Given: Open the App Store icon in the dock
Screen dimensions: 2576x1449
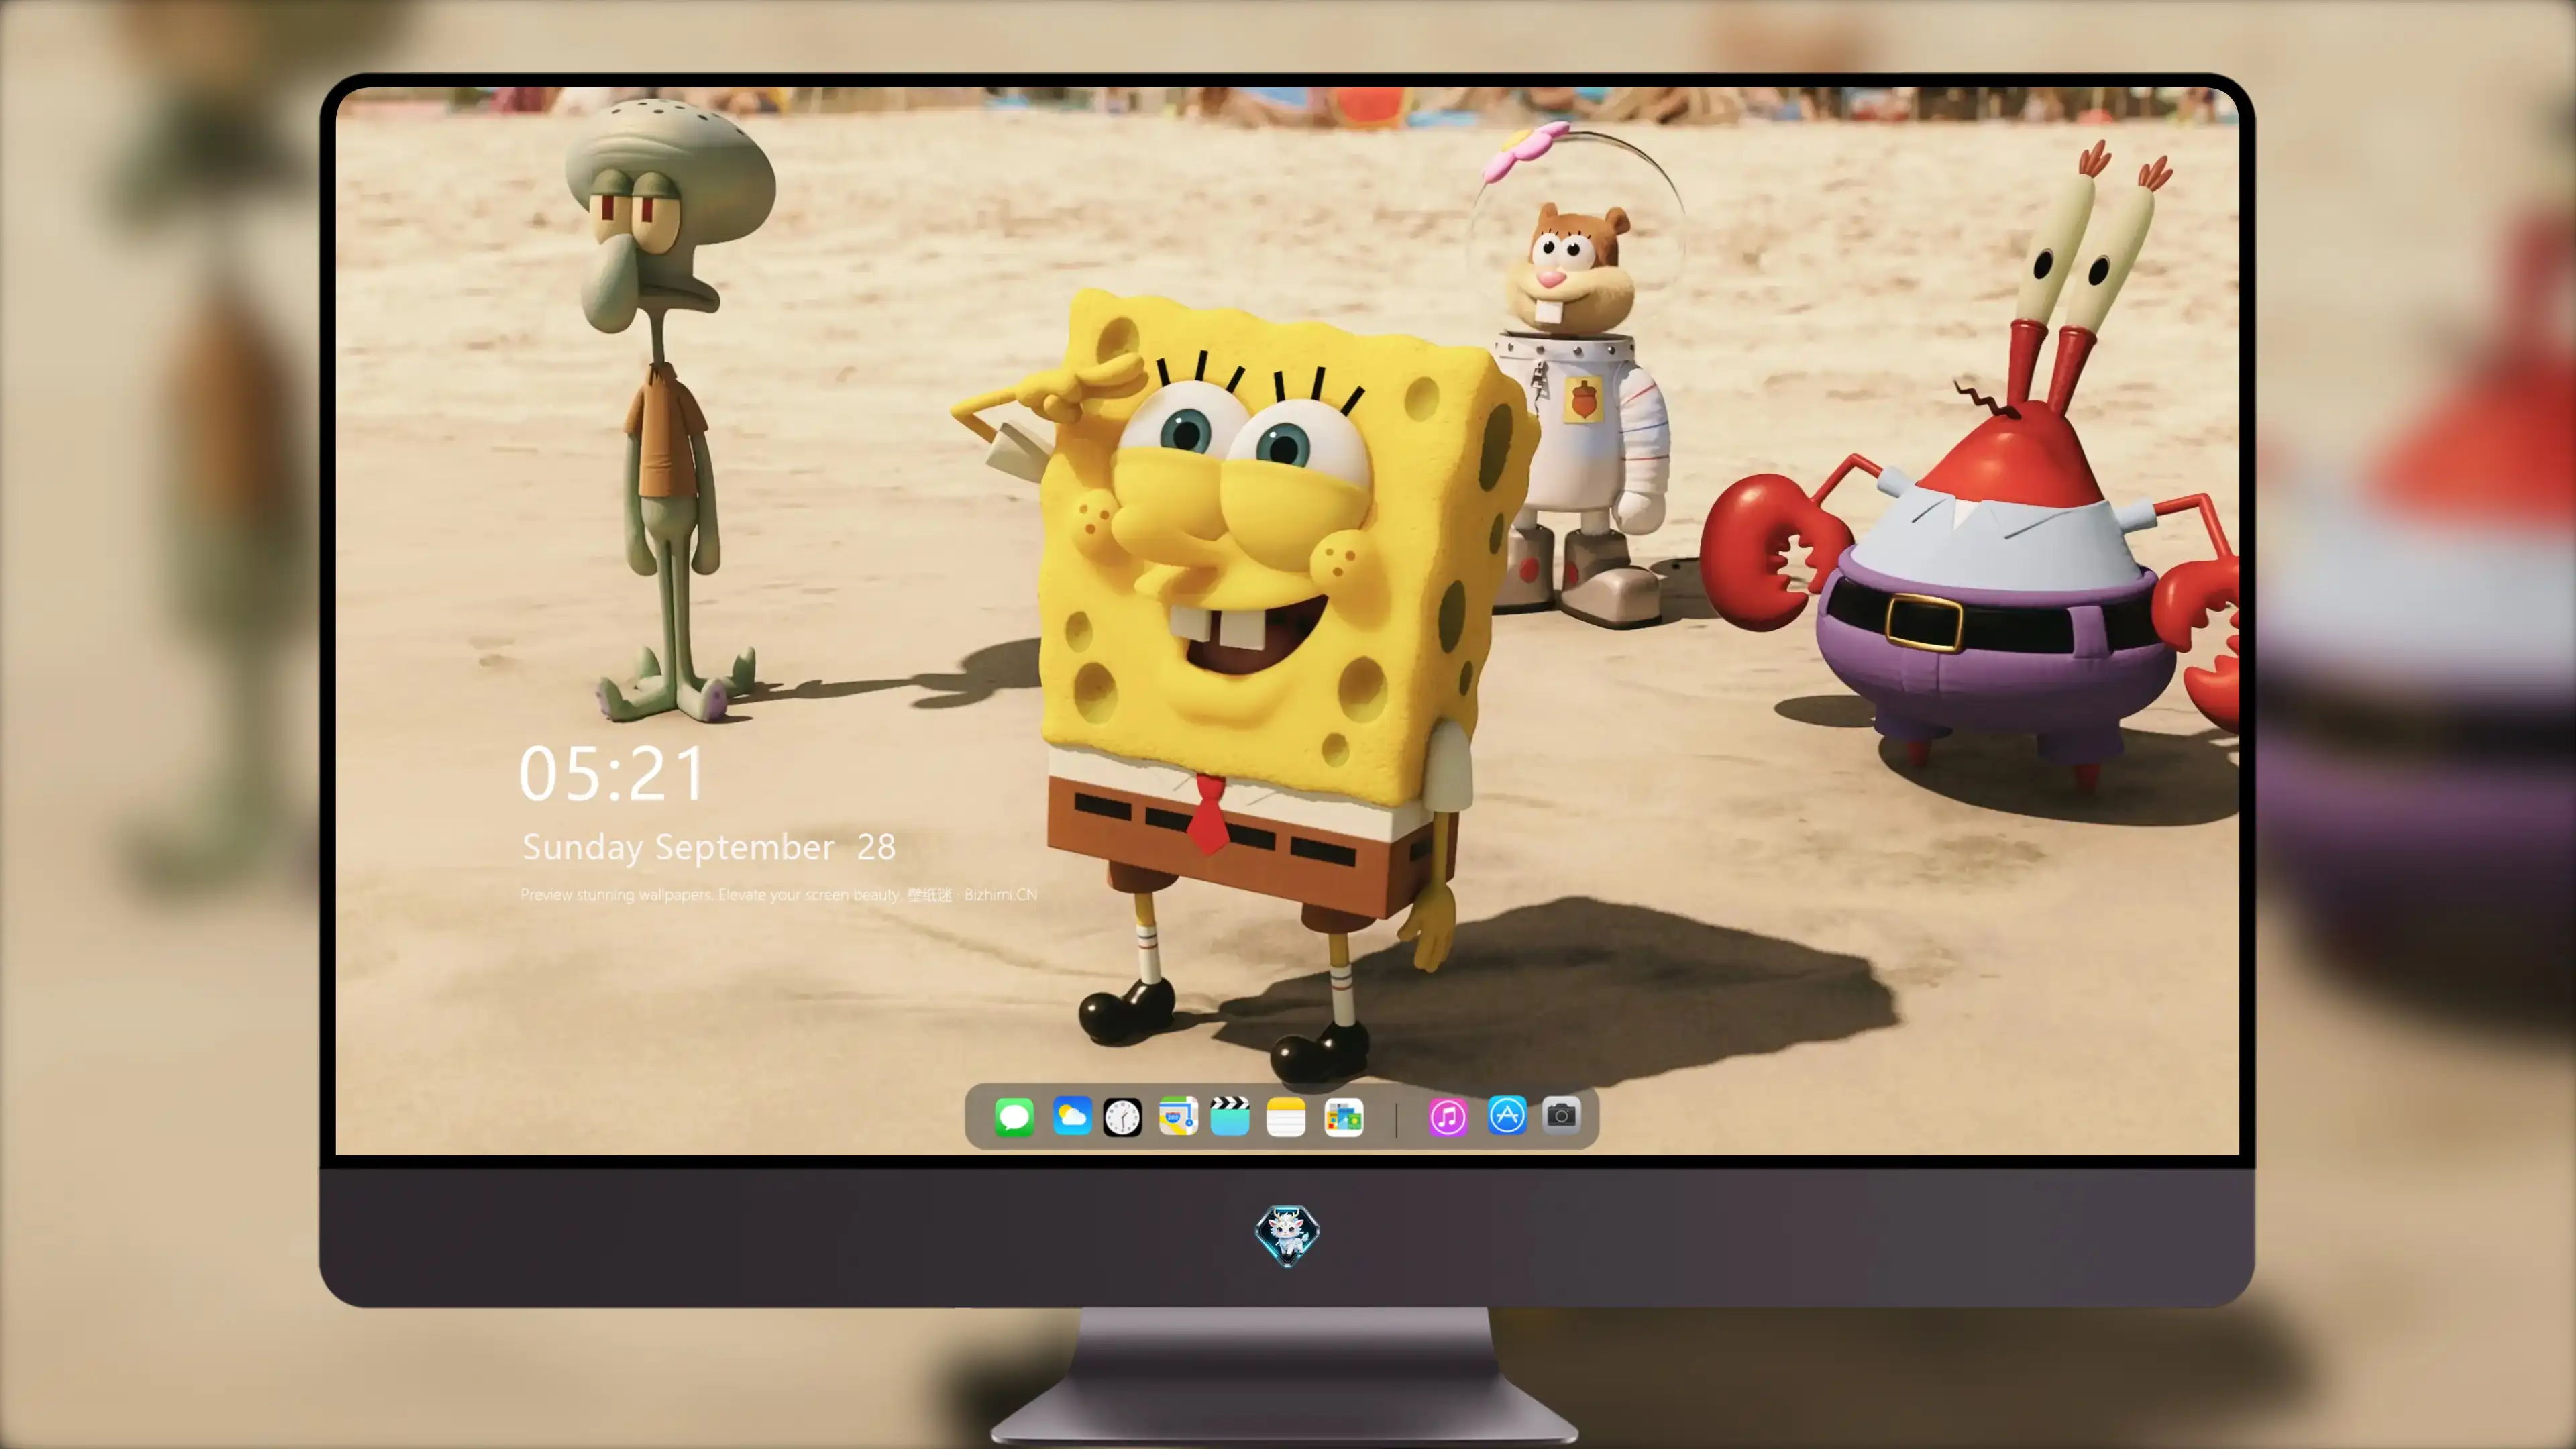Looking at the screenshot, I should coord(1507,1115).
